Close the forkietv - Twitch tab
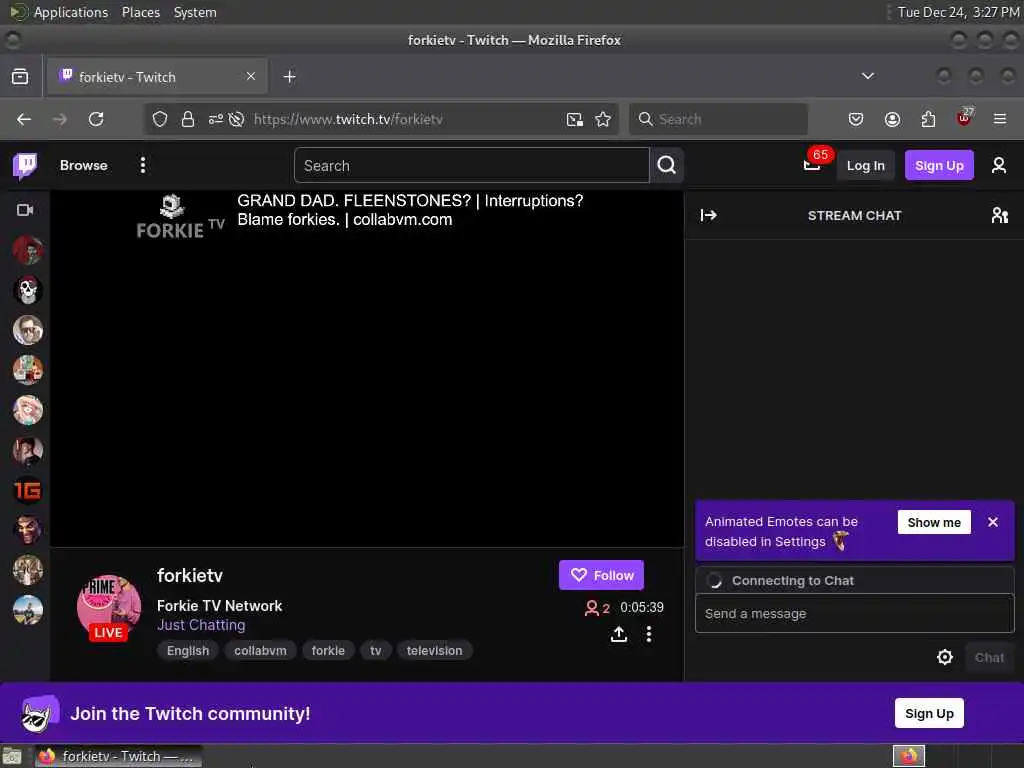 point(251,76)
